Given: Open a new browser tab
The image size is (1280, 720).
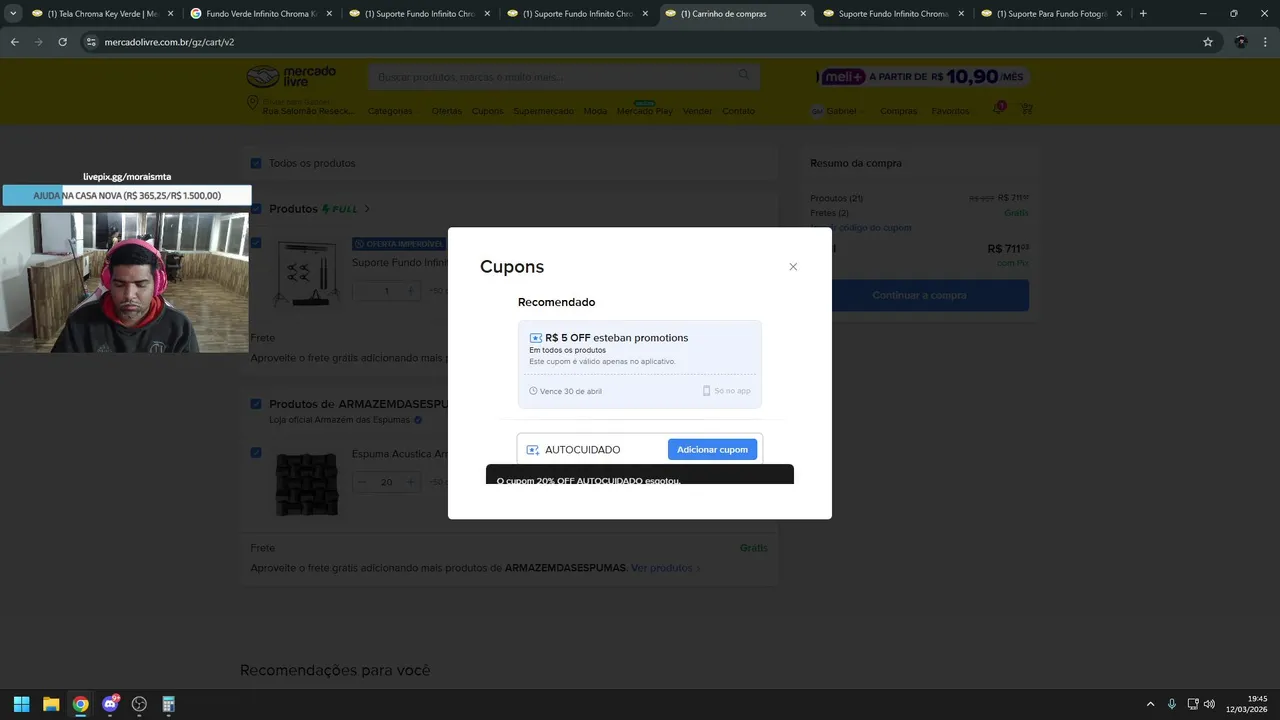Looking at the screenshot, I should 1143,14.
